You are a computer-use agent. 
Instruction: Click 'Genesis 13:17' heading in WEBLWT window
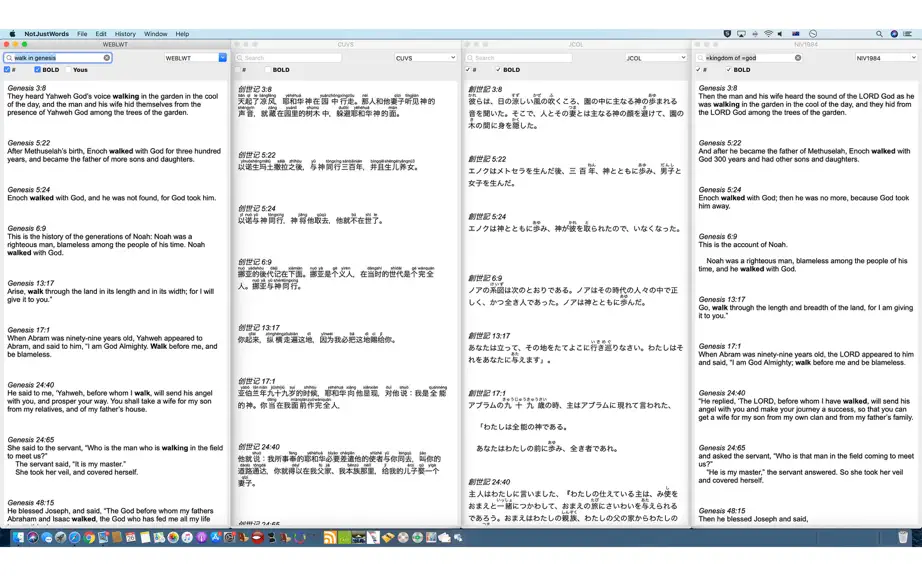point(31,283)
